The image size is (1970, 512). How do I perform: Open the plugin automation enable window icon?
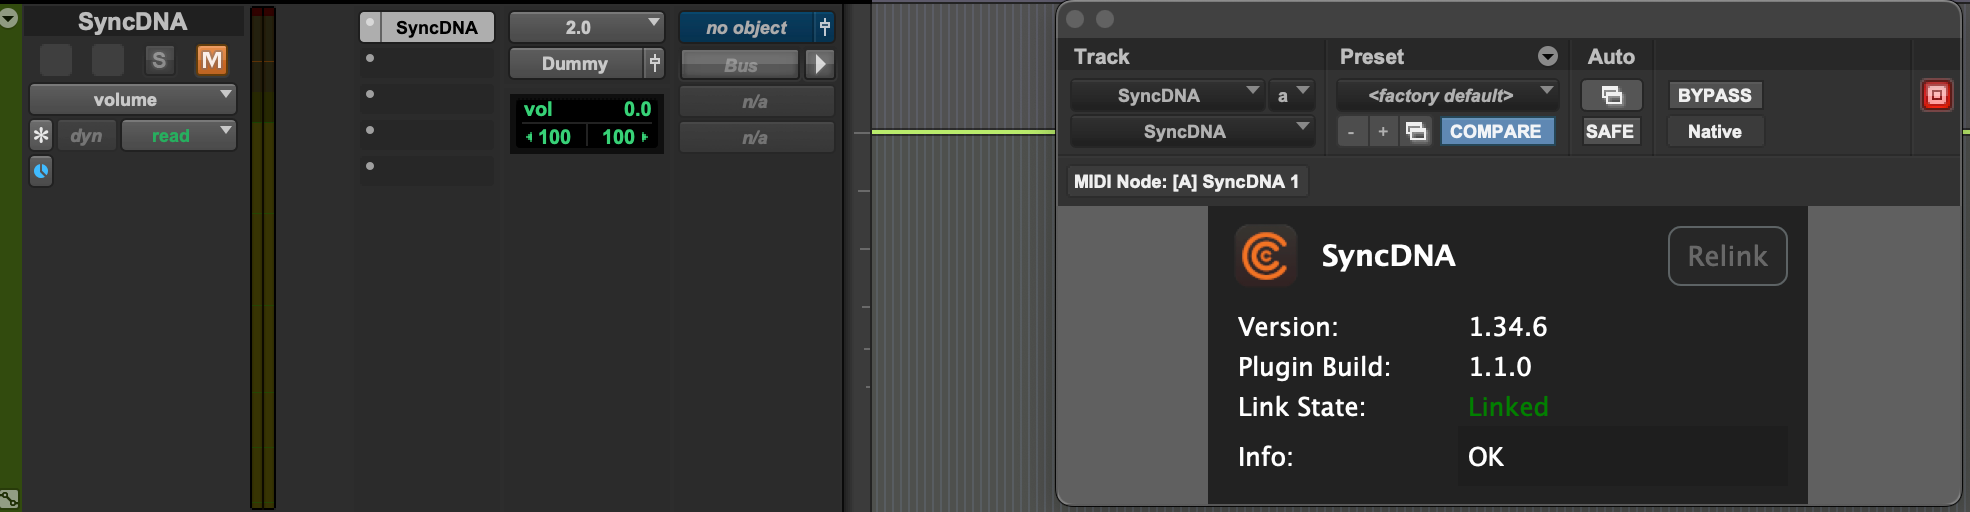(1611, 95)
